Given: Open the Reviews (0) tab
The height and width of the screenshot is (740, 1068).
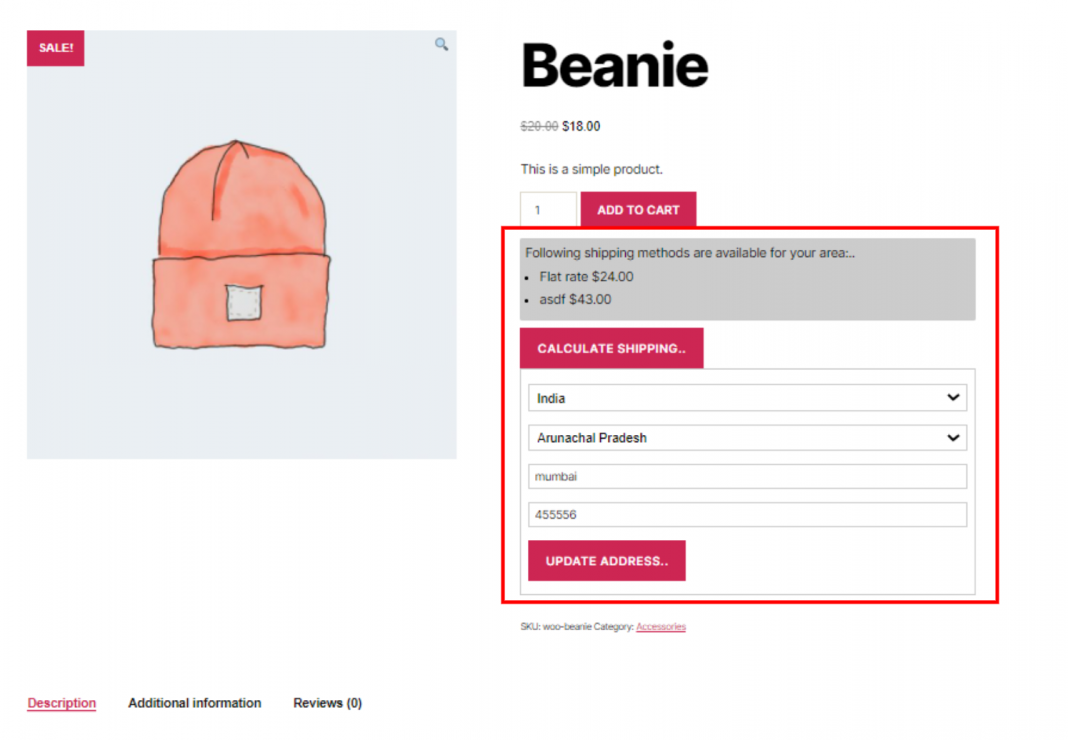Looking at the screenshot, I should click(327, 703).
